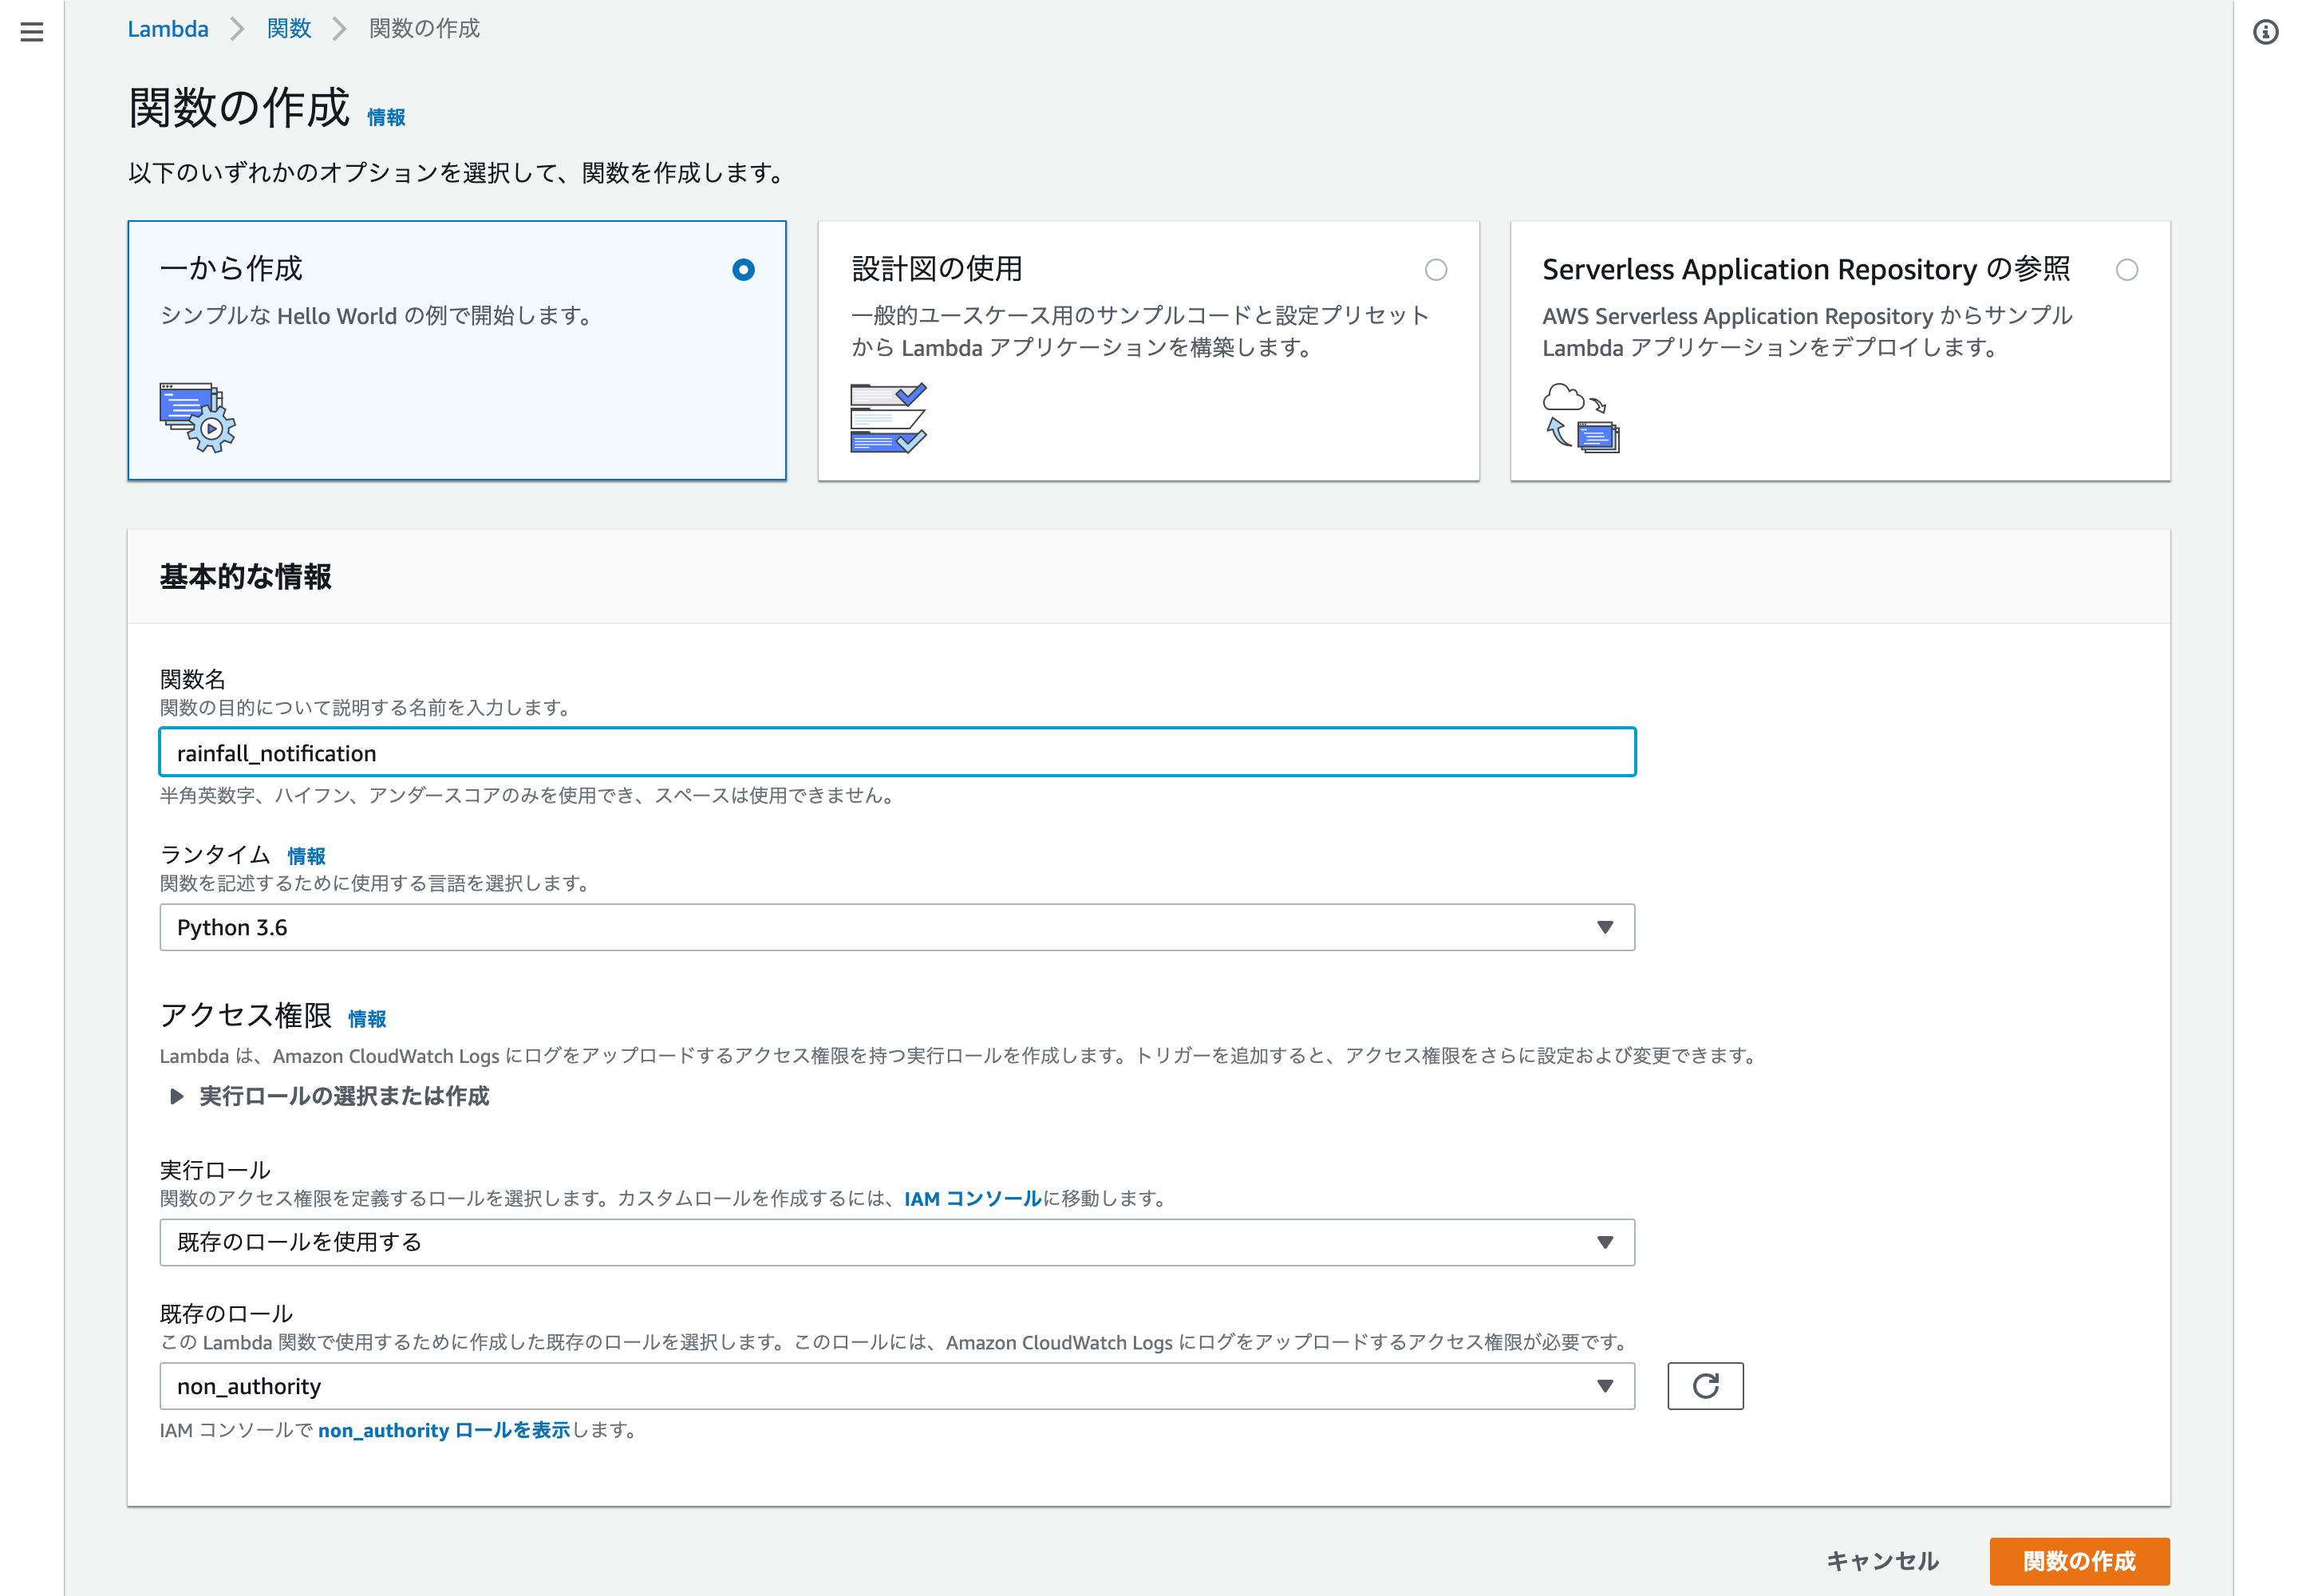Open 情報 link next to 関数の作成 title
Image resolution: width=2298 pixels, height=1596 pixels.
(x=386, y=118)
